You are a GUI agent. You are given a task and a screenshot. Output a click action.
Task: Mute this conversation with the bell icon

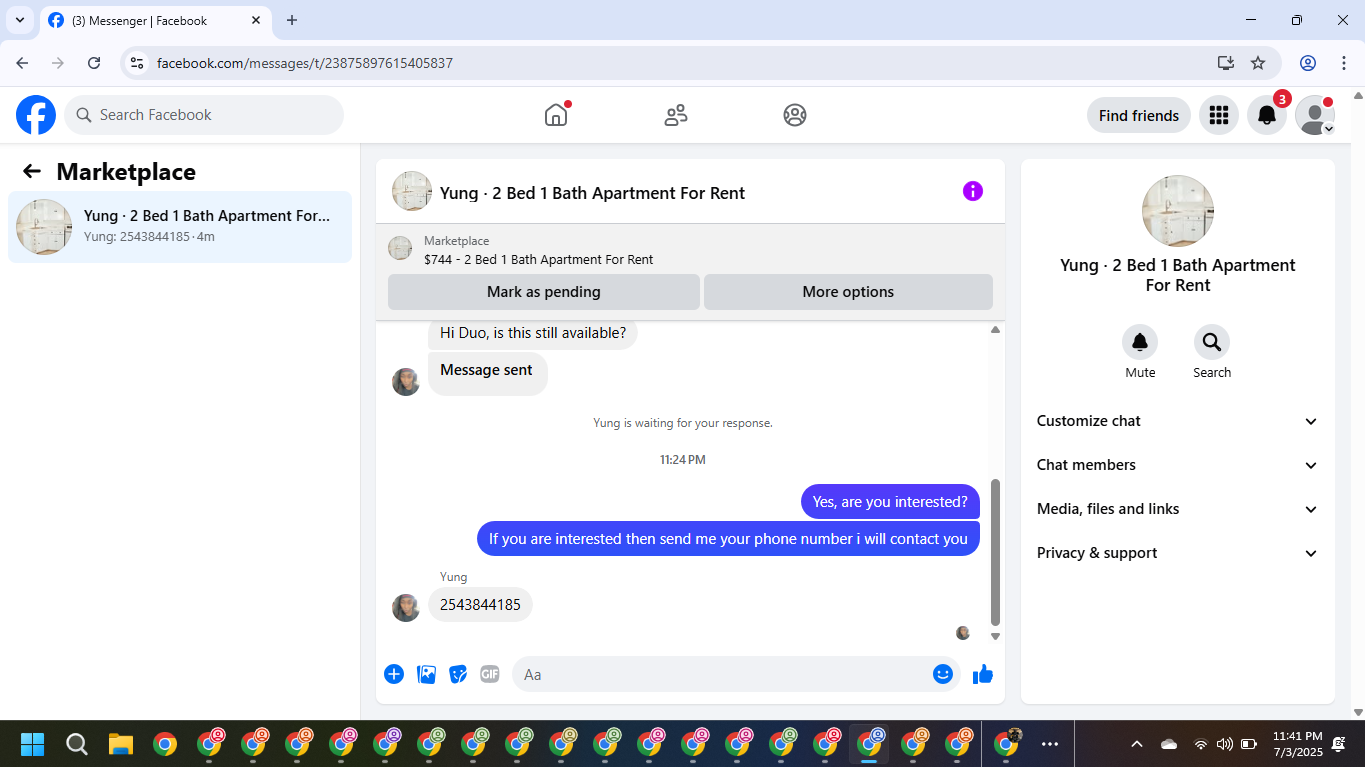1140,343
